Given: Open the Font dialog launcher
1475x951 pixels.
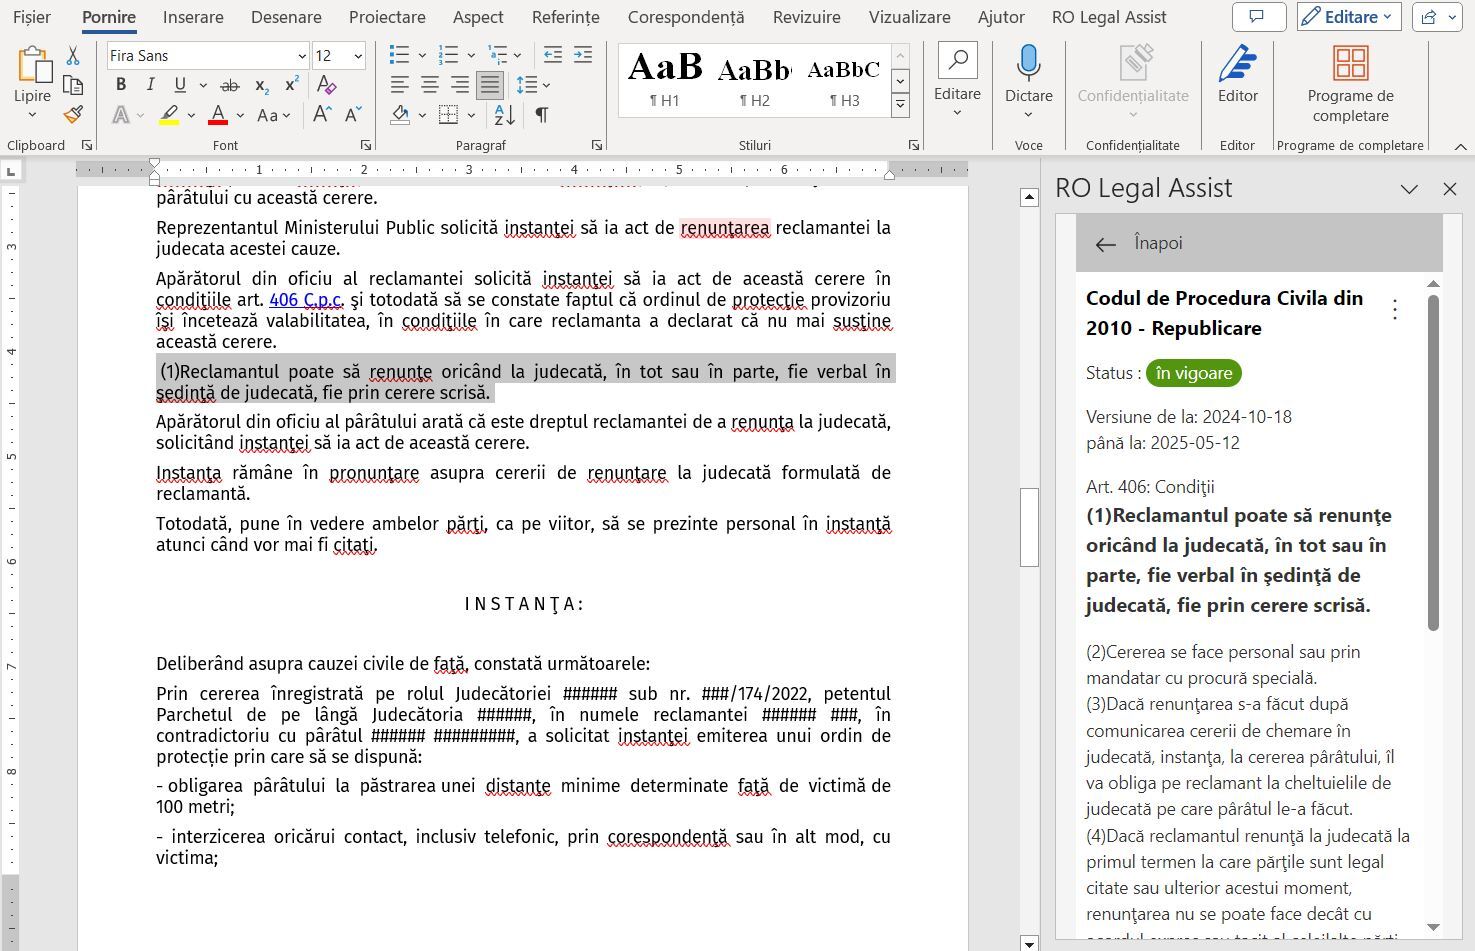Looking at the screenshot, I should (x=366, y=145).
